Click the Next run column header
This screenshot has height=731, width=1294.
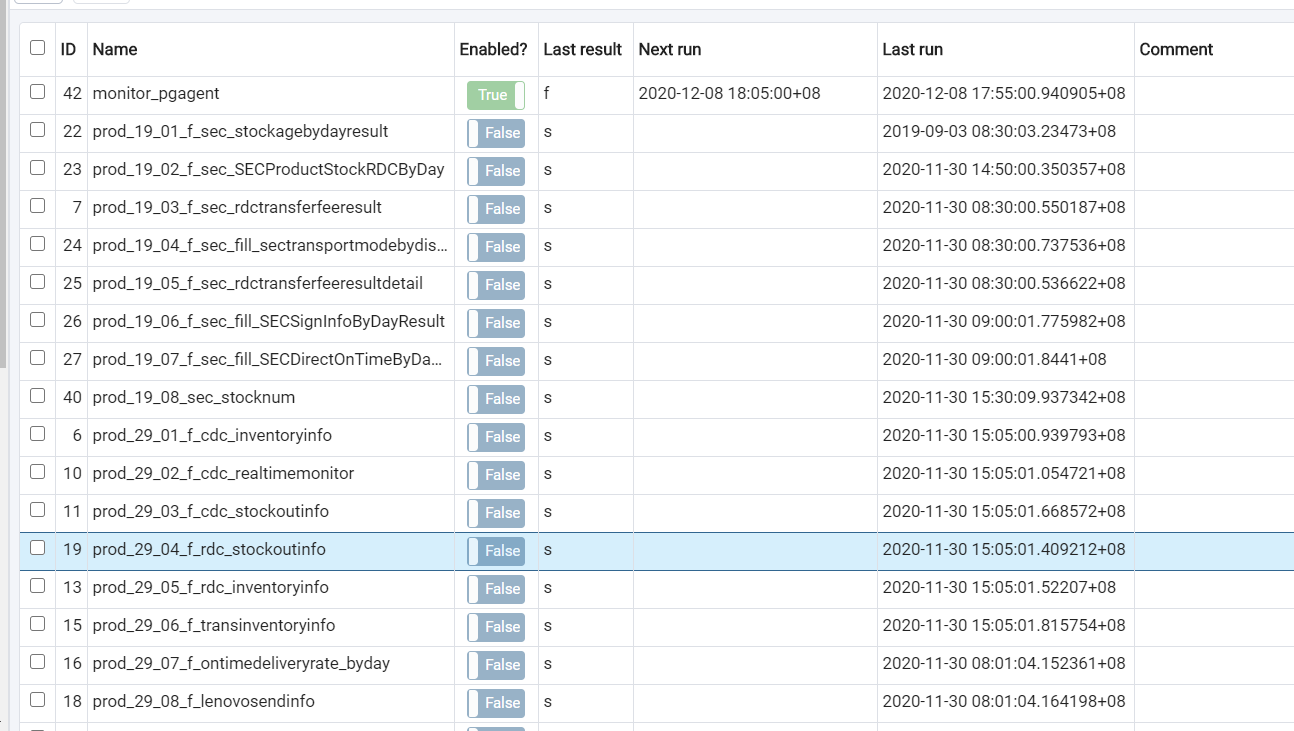pyautogui.click(x=669, y=49)
